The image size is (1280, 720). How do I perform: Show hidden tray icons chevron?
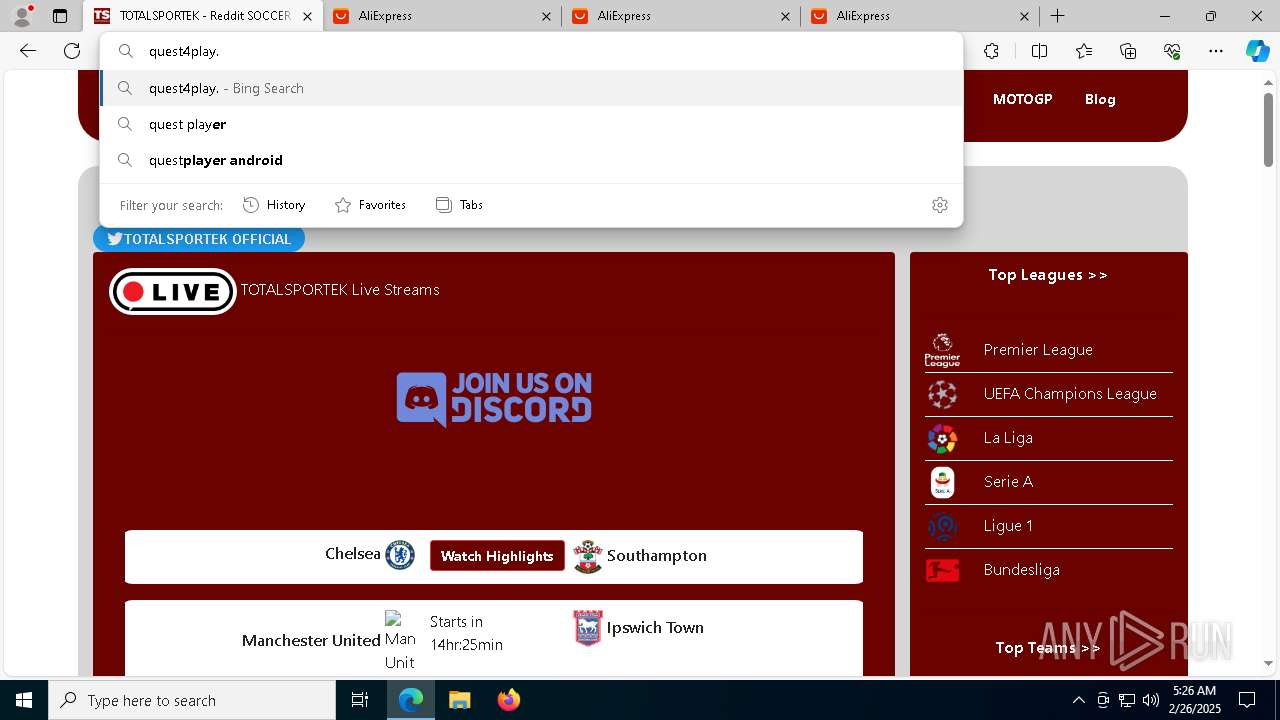pos(1078,700)
